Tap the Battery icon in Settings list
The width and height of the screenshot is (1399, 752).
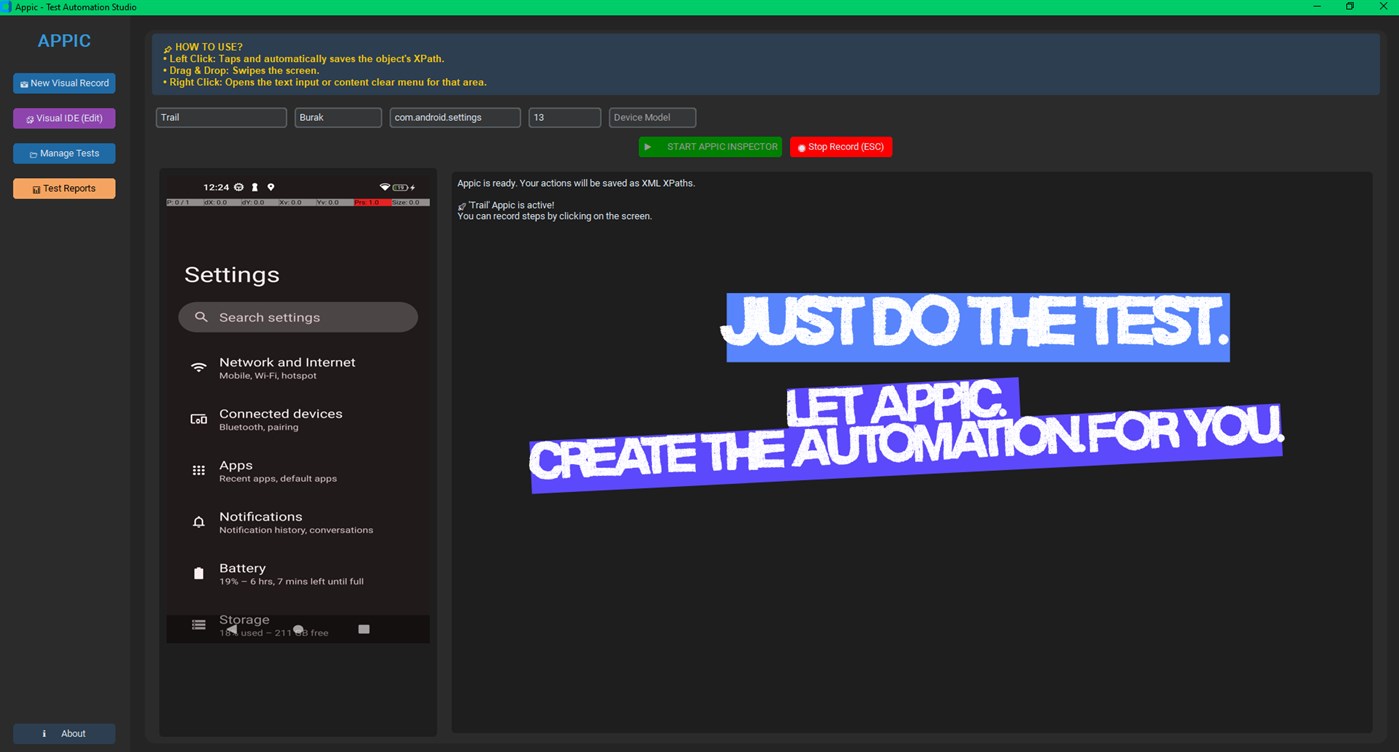(199, 573)
